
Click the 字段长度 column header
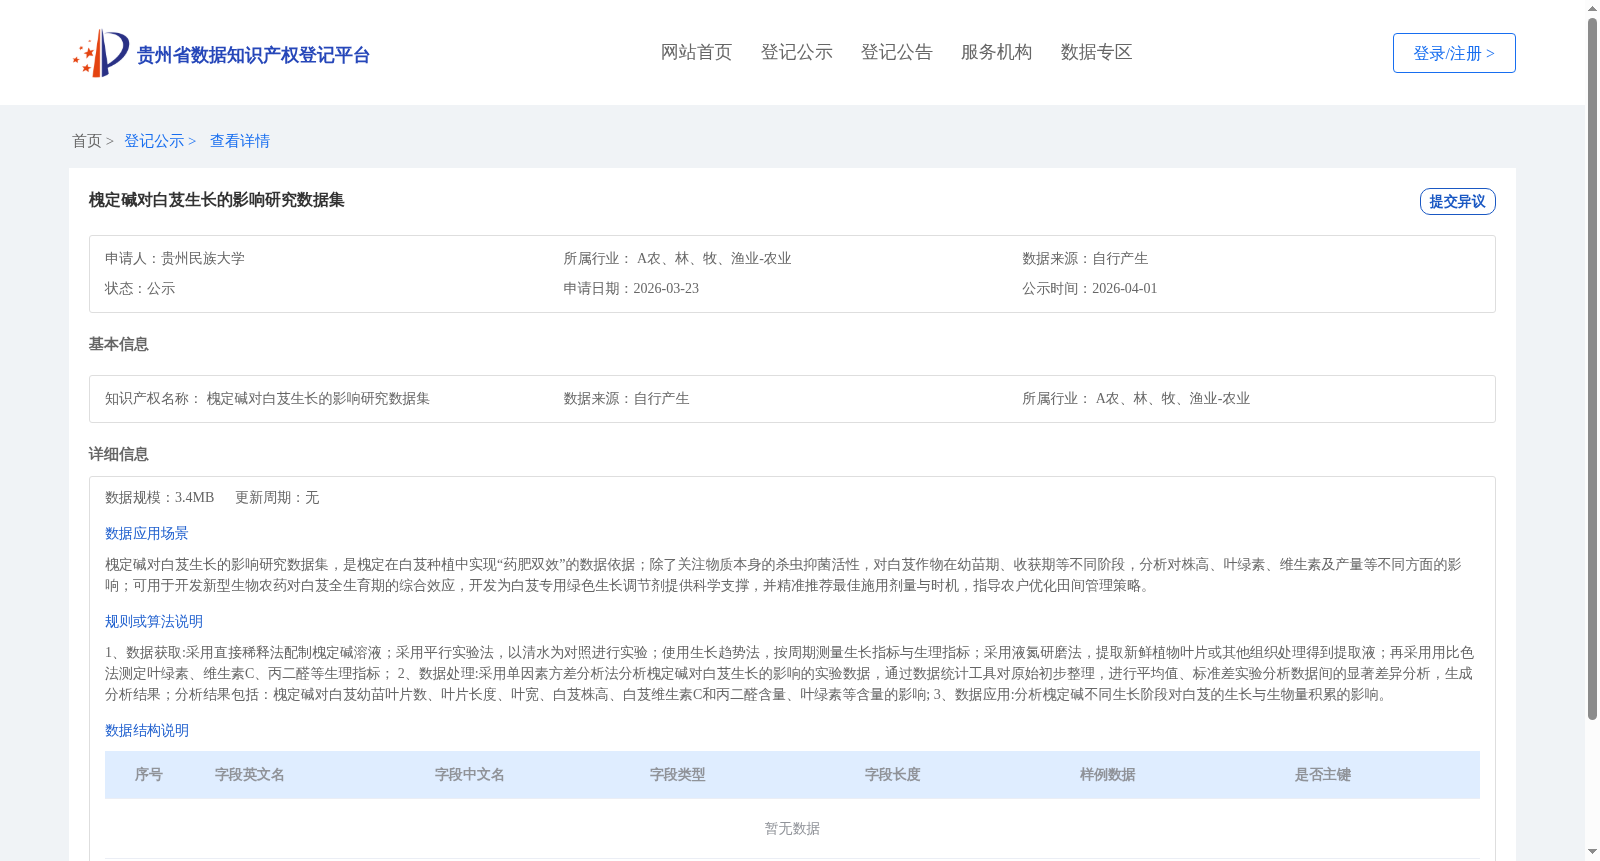coord(893,774)
